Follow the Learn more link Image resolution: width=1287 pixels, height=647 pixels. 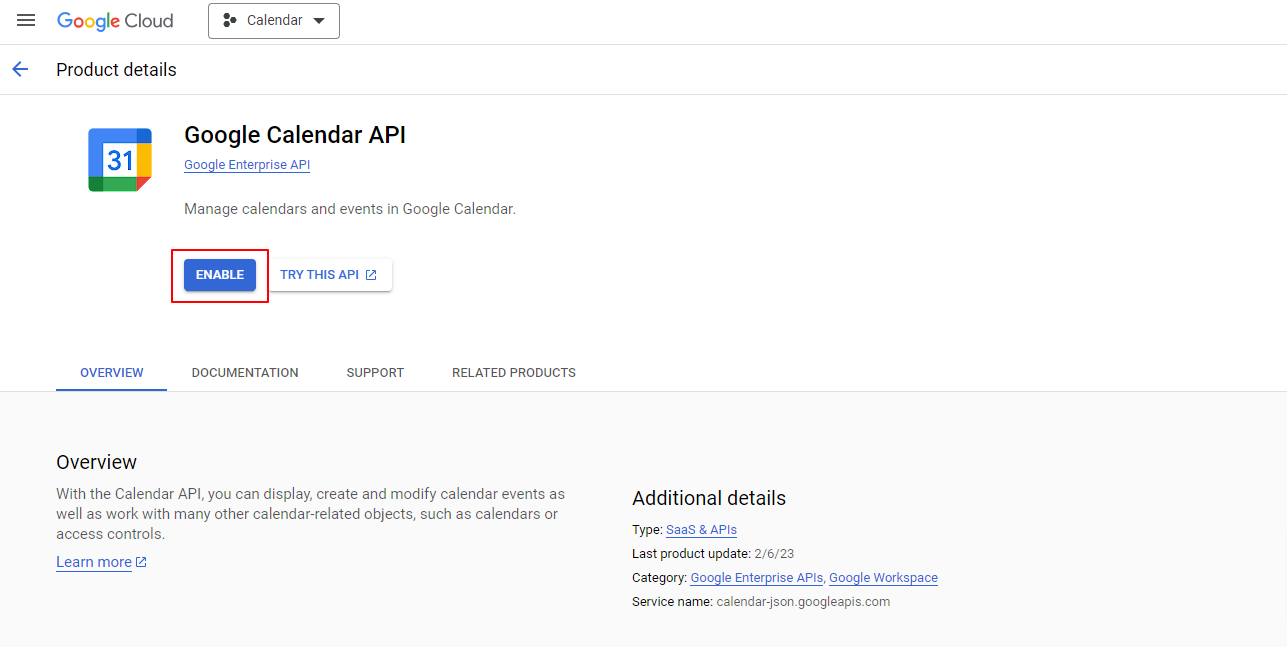click(x=102, y=562)
